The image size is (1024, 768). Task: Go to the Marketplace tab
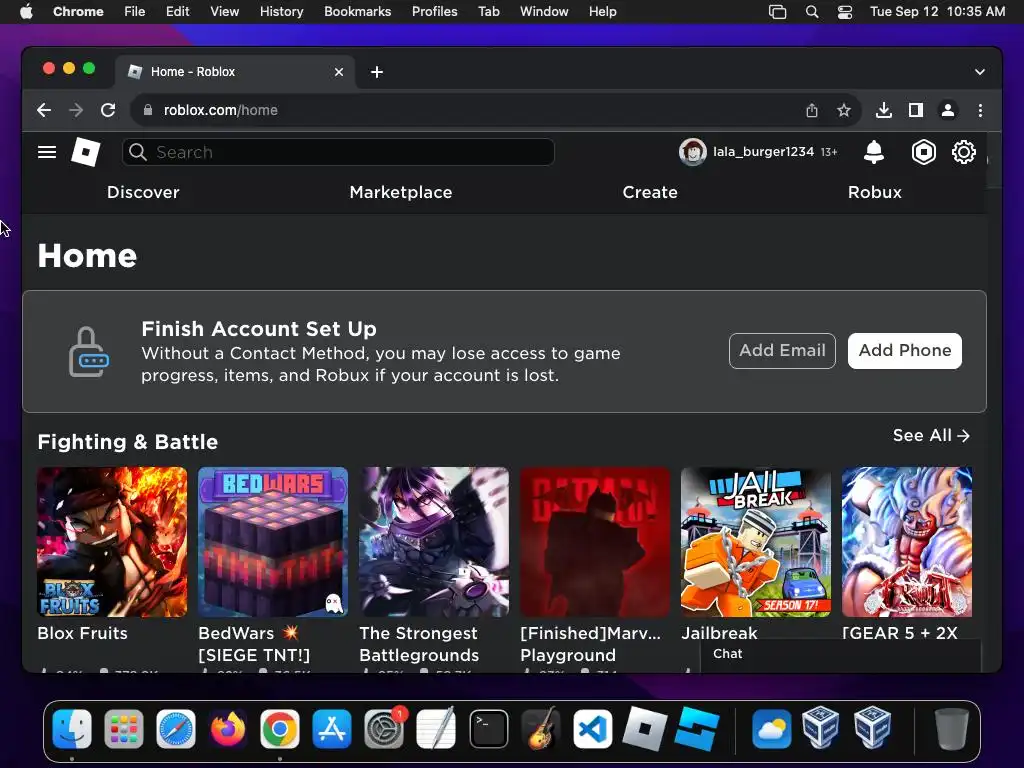click(401, 192)
